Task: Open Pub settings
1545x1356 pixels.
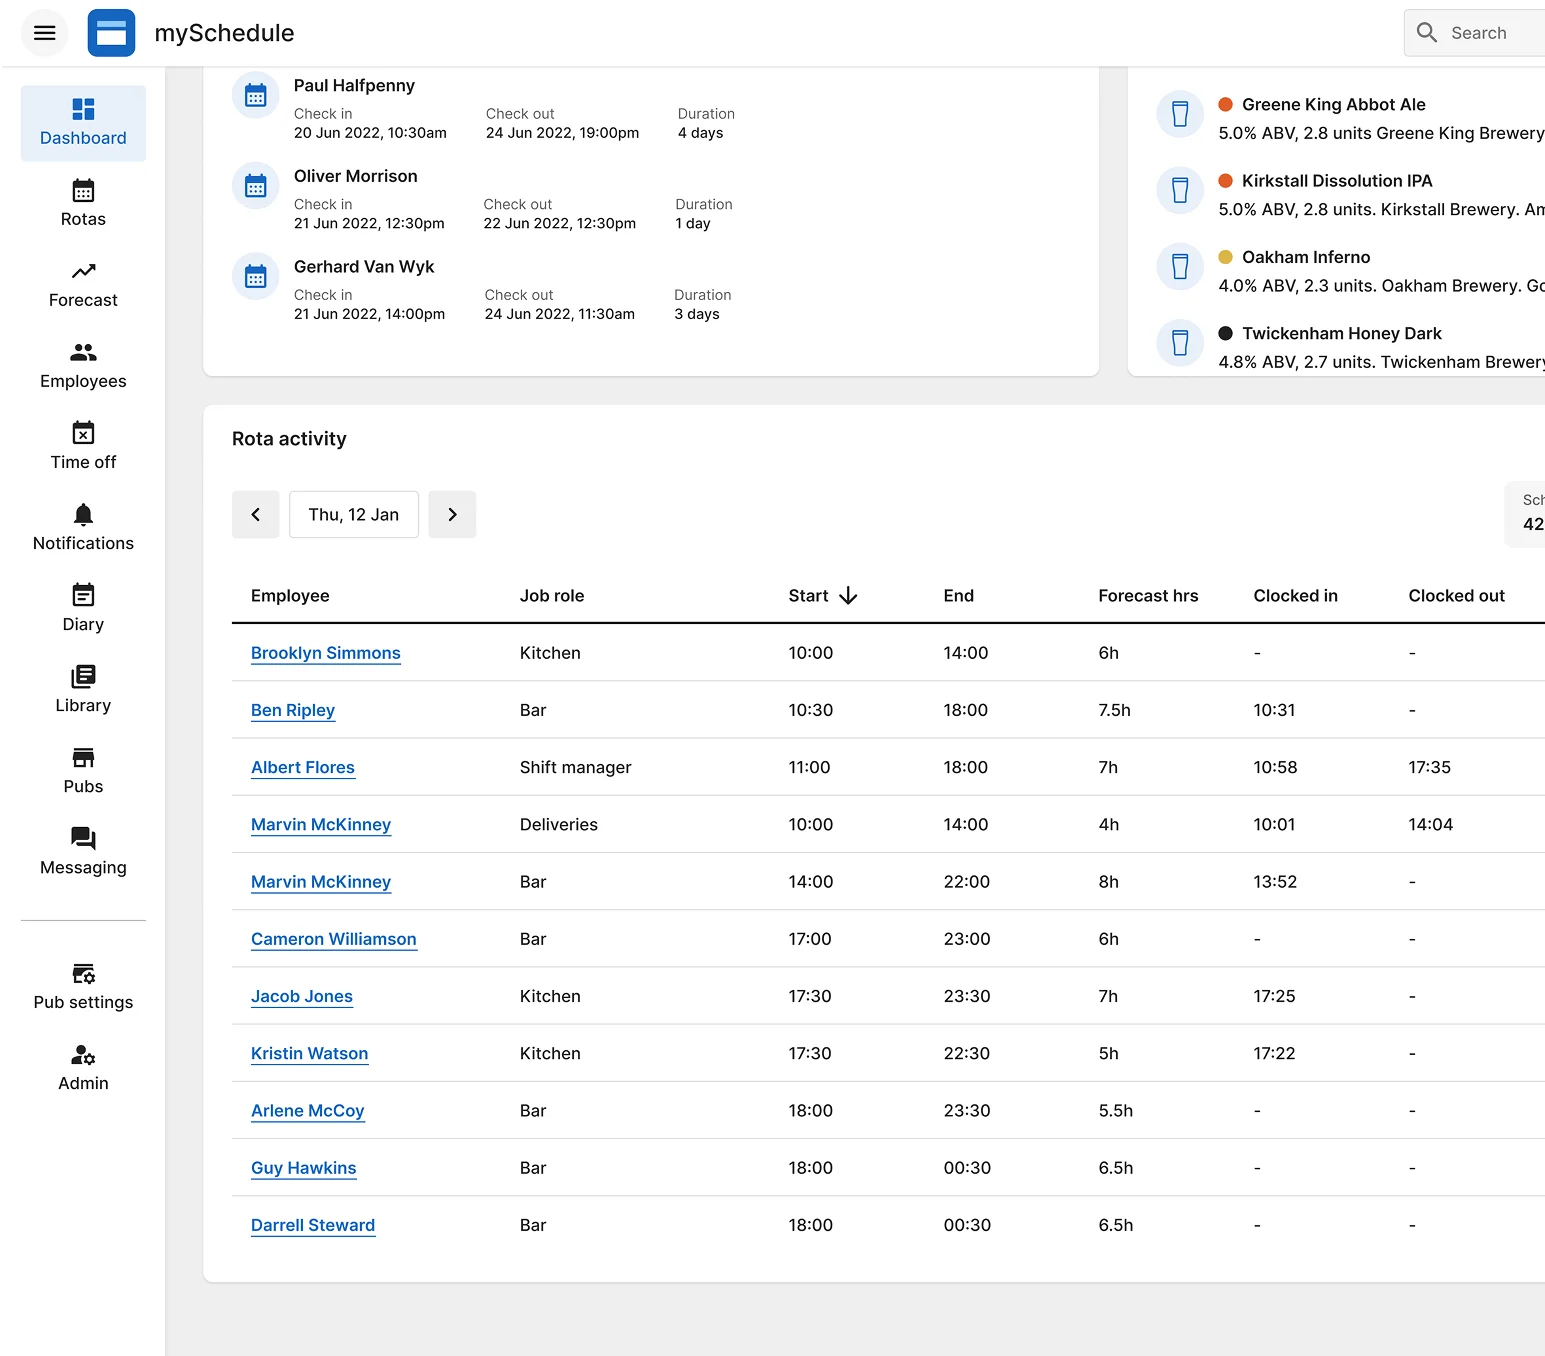Action: tap(83, 987)
